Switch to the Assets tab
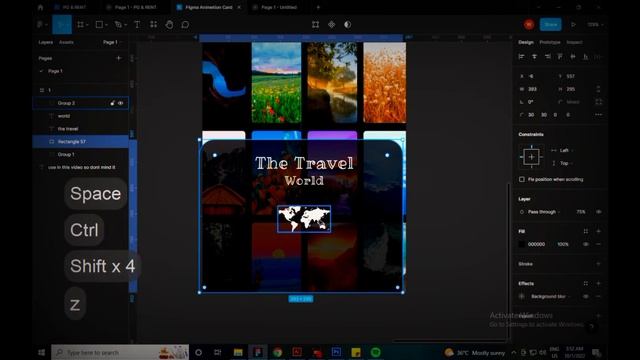The height and width of the screenshot is (360, 640). tap(66, 42)
